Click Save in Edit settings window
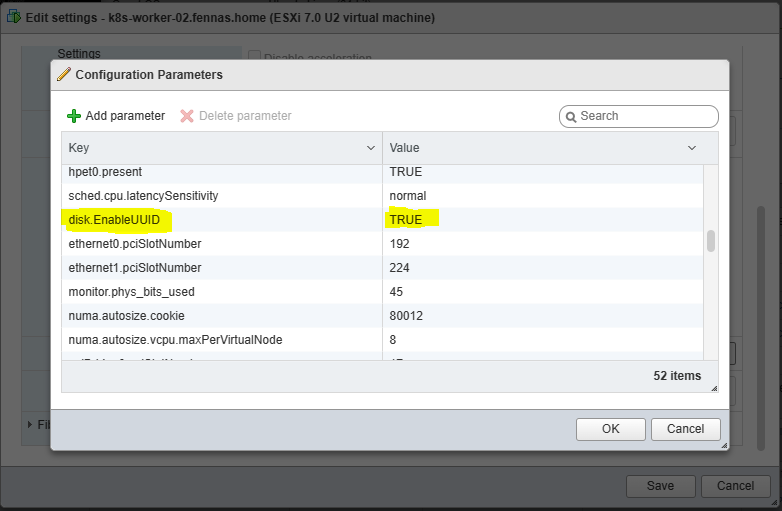The height and width of the screenshot is (511, 782). [660, 486]
